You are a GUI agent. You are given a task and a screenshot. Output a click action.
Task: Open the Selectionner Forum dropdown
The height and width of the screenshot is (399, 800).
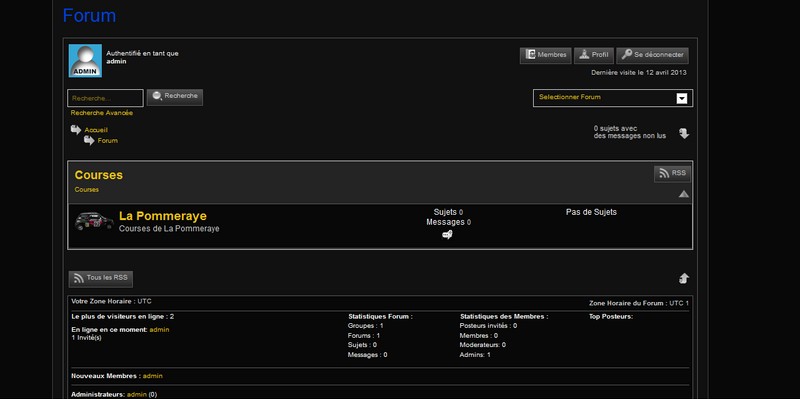(613, 98)
